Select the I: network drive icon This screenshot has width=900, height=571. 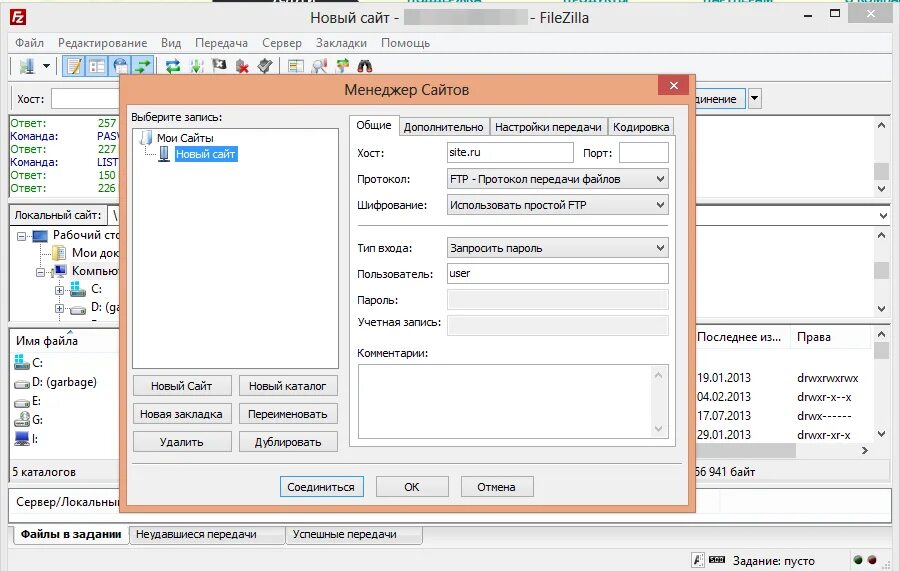[22, 438]
